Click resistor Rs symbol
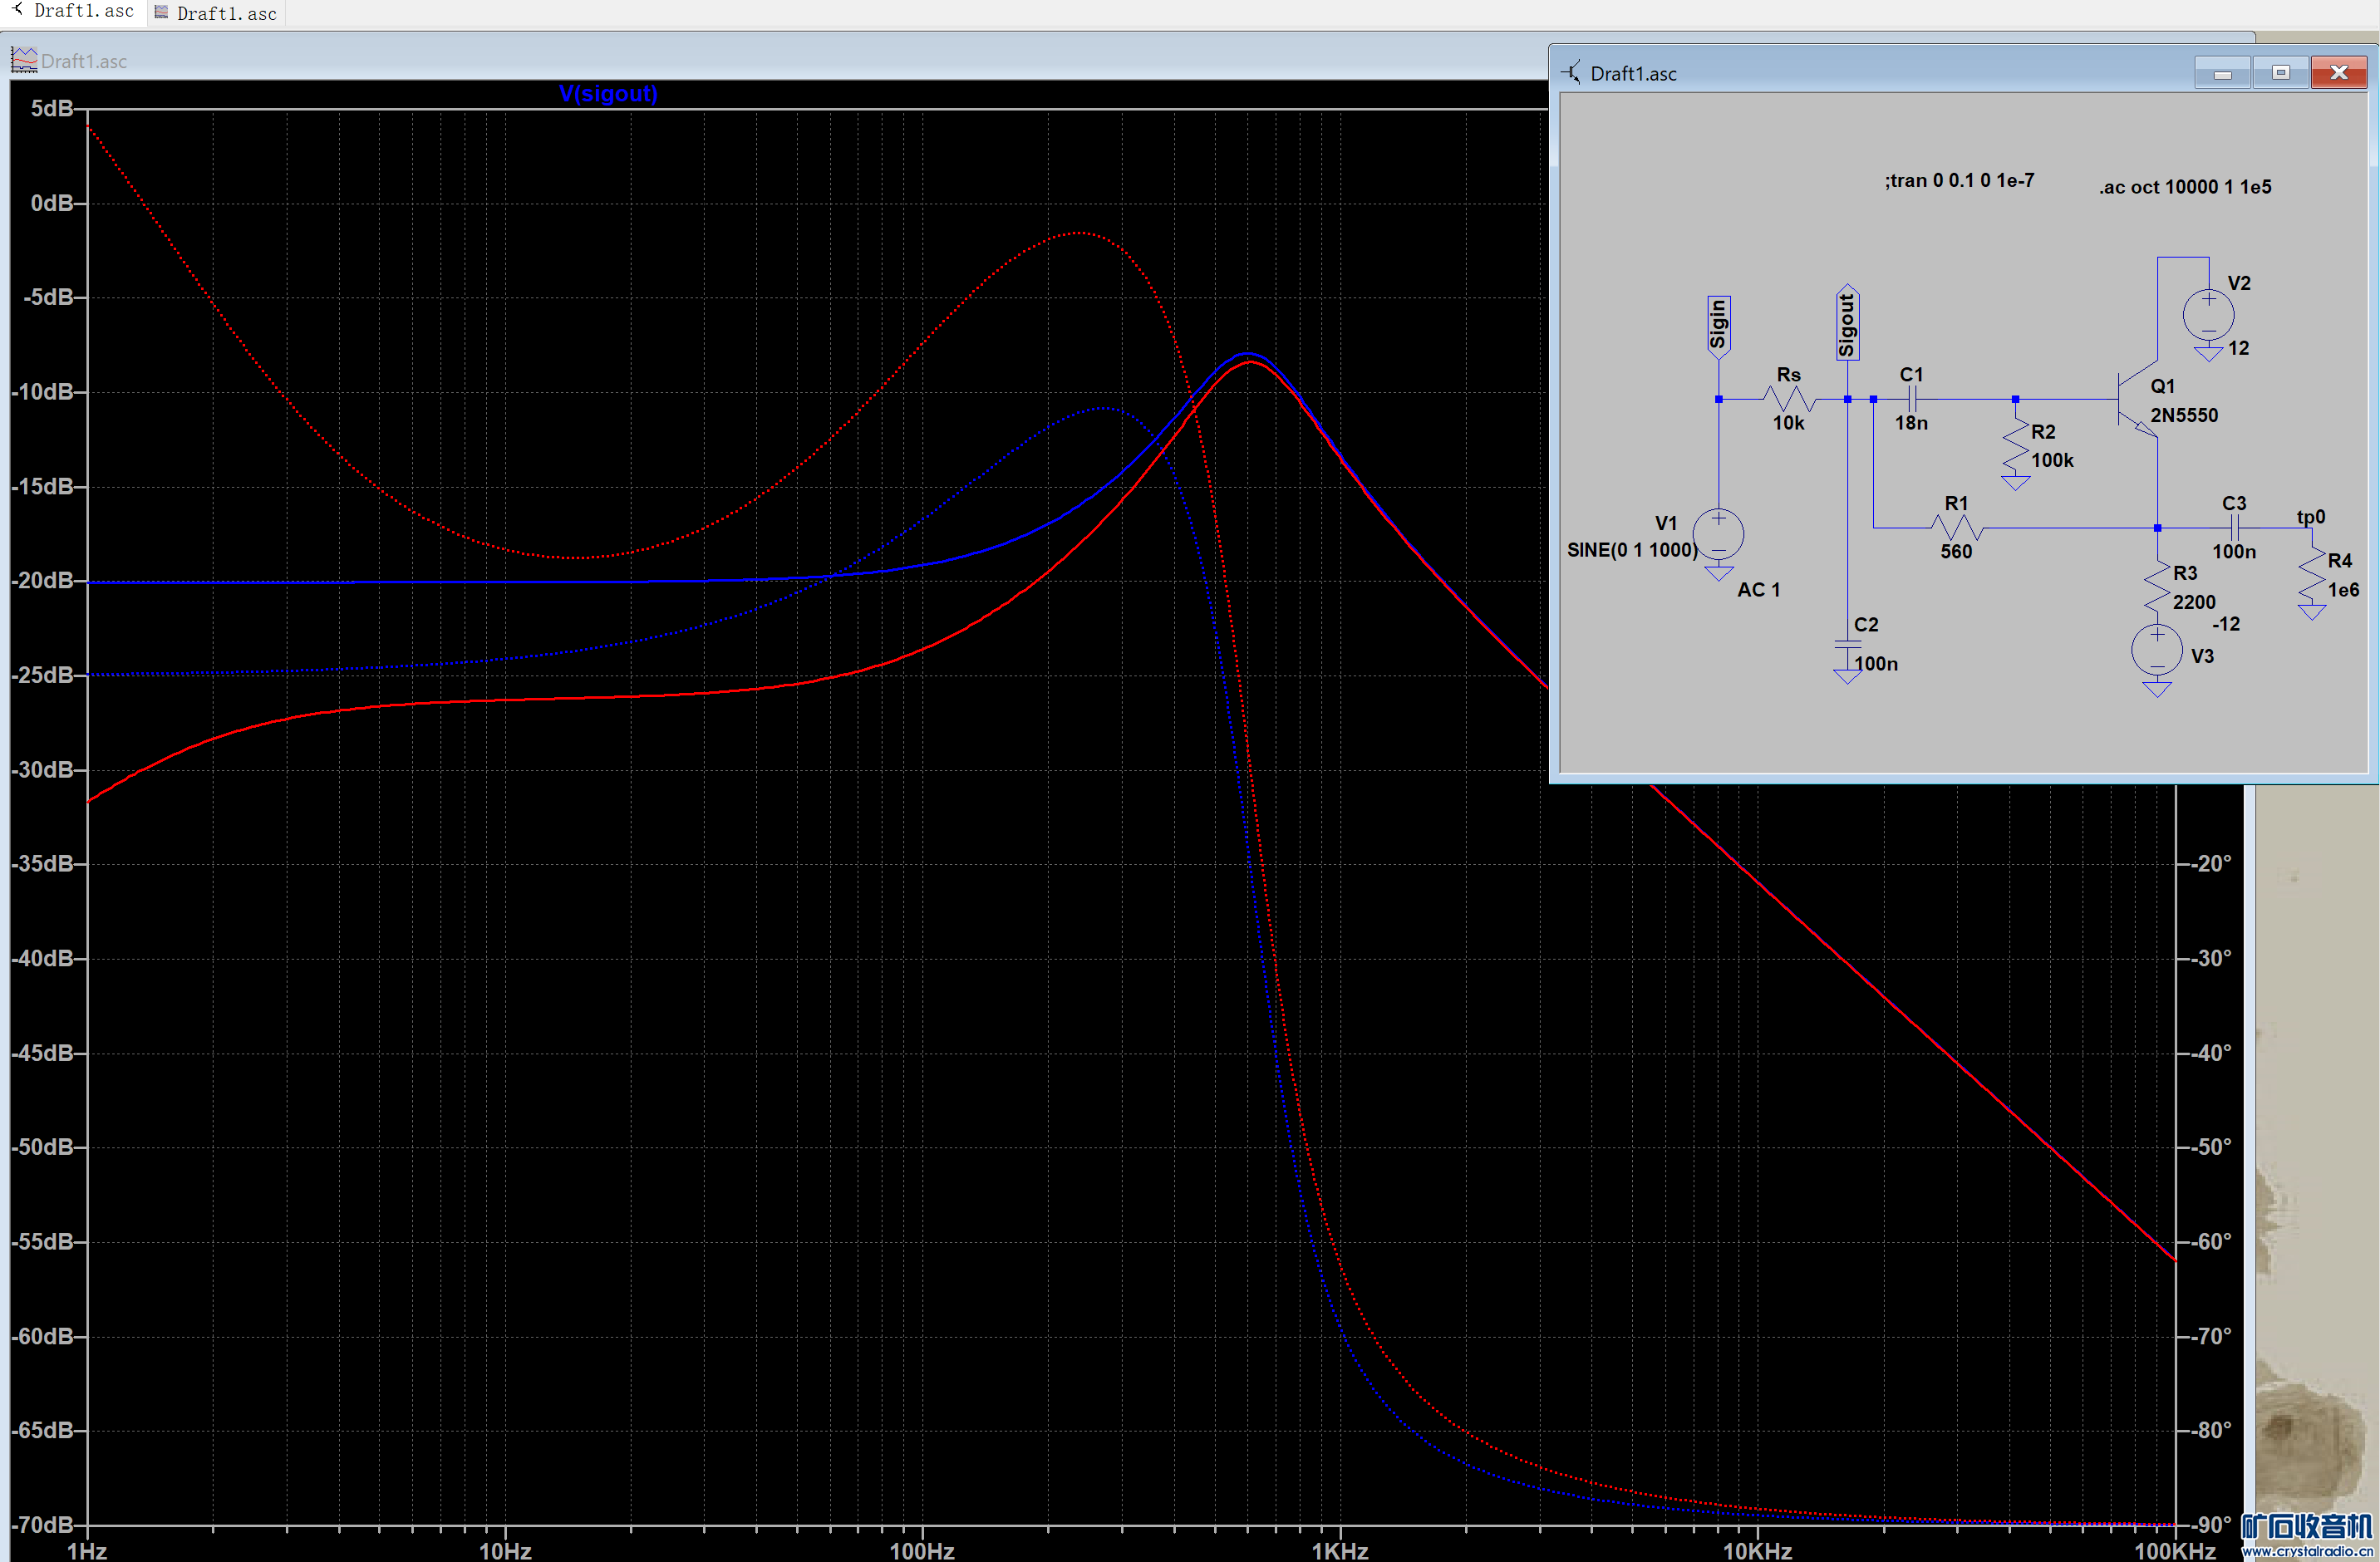This screenshot has width=2380, height=1562. [1789, 399]
